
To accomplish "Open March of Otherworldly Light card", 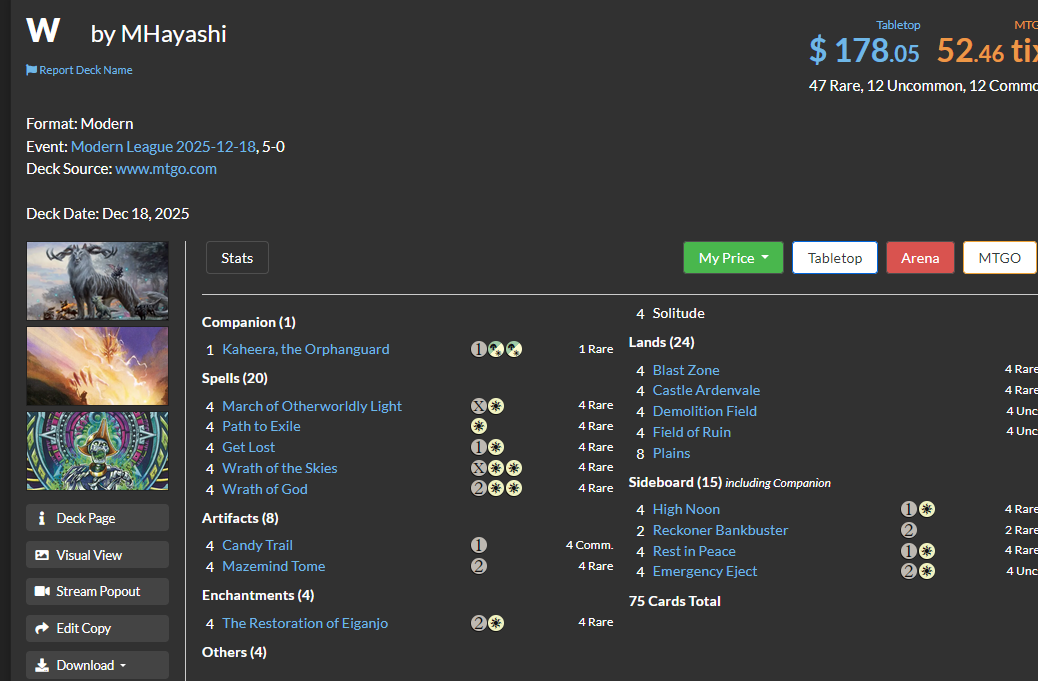I will 312,406.
